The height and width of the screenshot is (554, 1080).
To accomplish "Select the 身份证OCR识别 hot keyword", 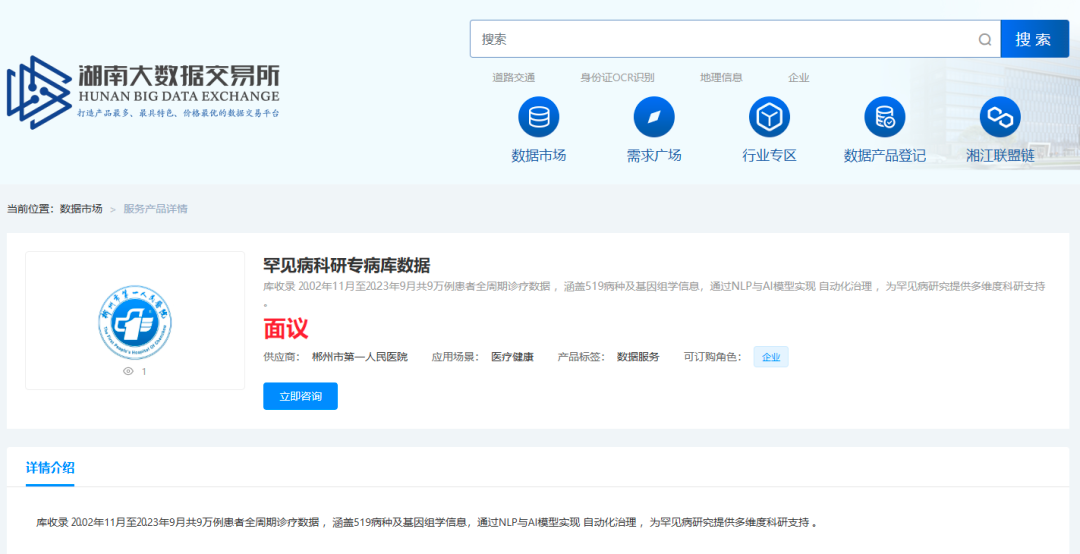I will pos(617,78).
